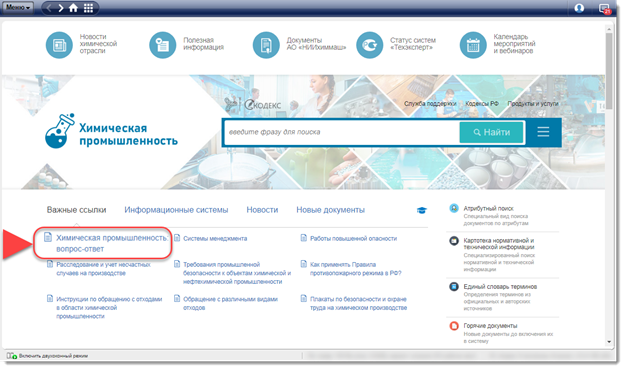Click document icon beside Обращение с различными видами
Screen dimensions: 624x369
click(177, 298)
